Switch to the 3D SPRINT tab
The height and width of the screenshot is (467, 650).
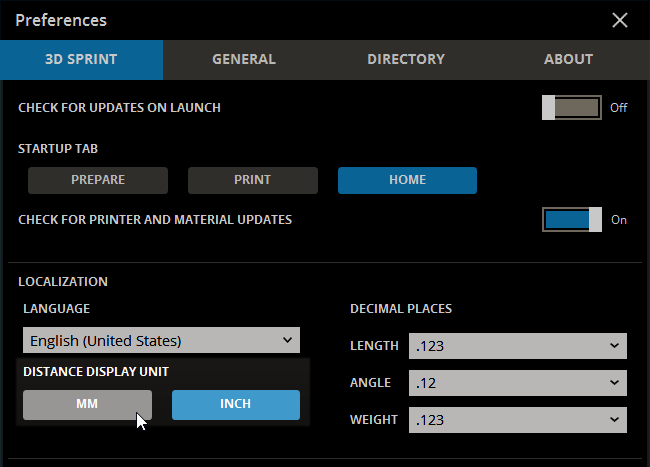pyautogui.click(x=81, y=59)
